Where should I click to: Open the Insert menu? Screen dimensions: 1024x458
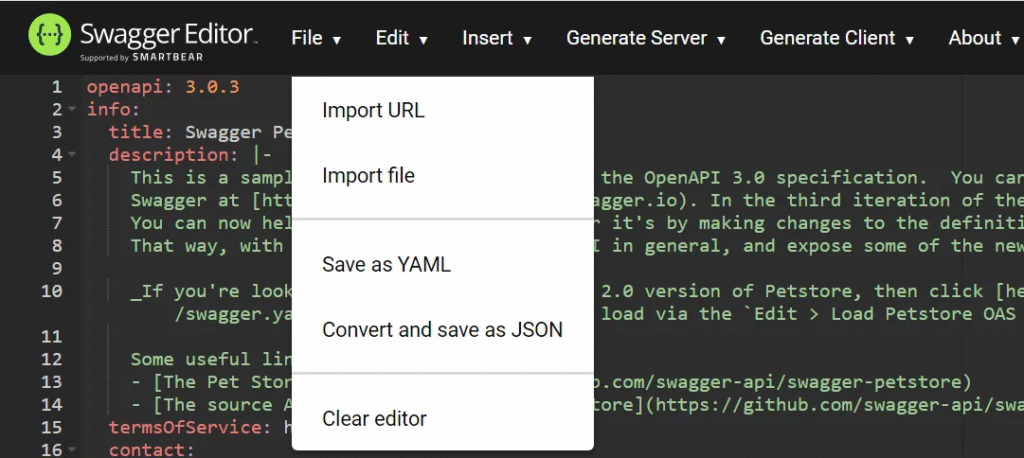point(497,39)
